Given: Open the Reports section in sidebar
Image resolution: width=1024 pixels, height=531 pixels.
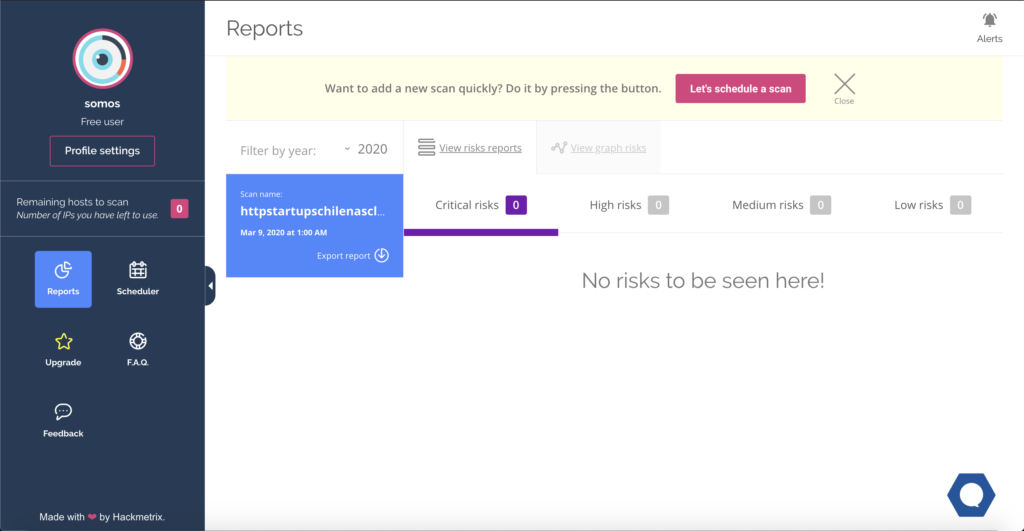Looking at the screenshot, I should pyautogui.click(x=63, y=278).
